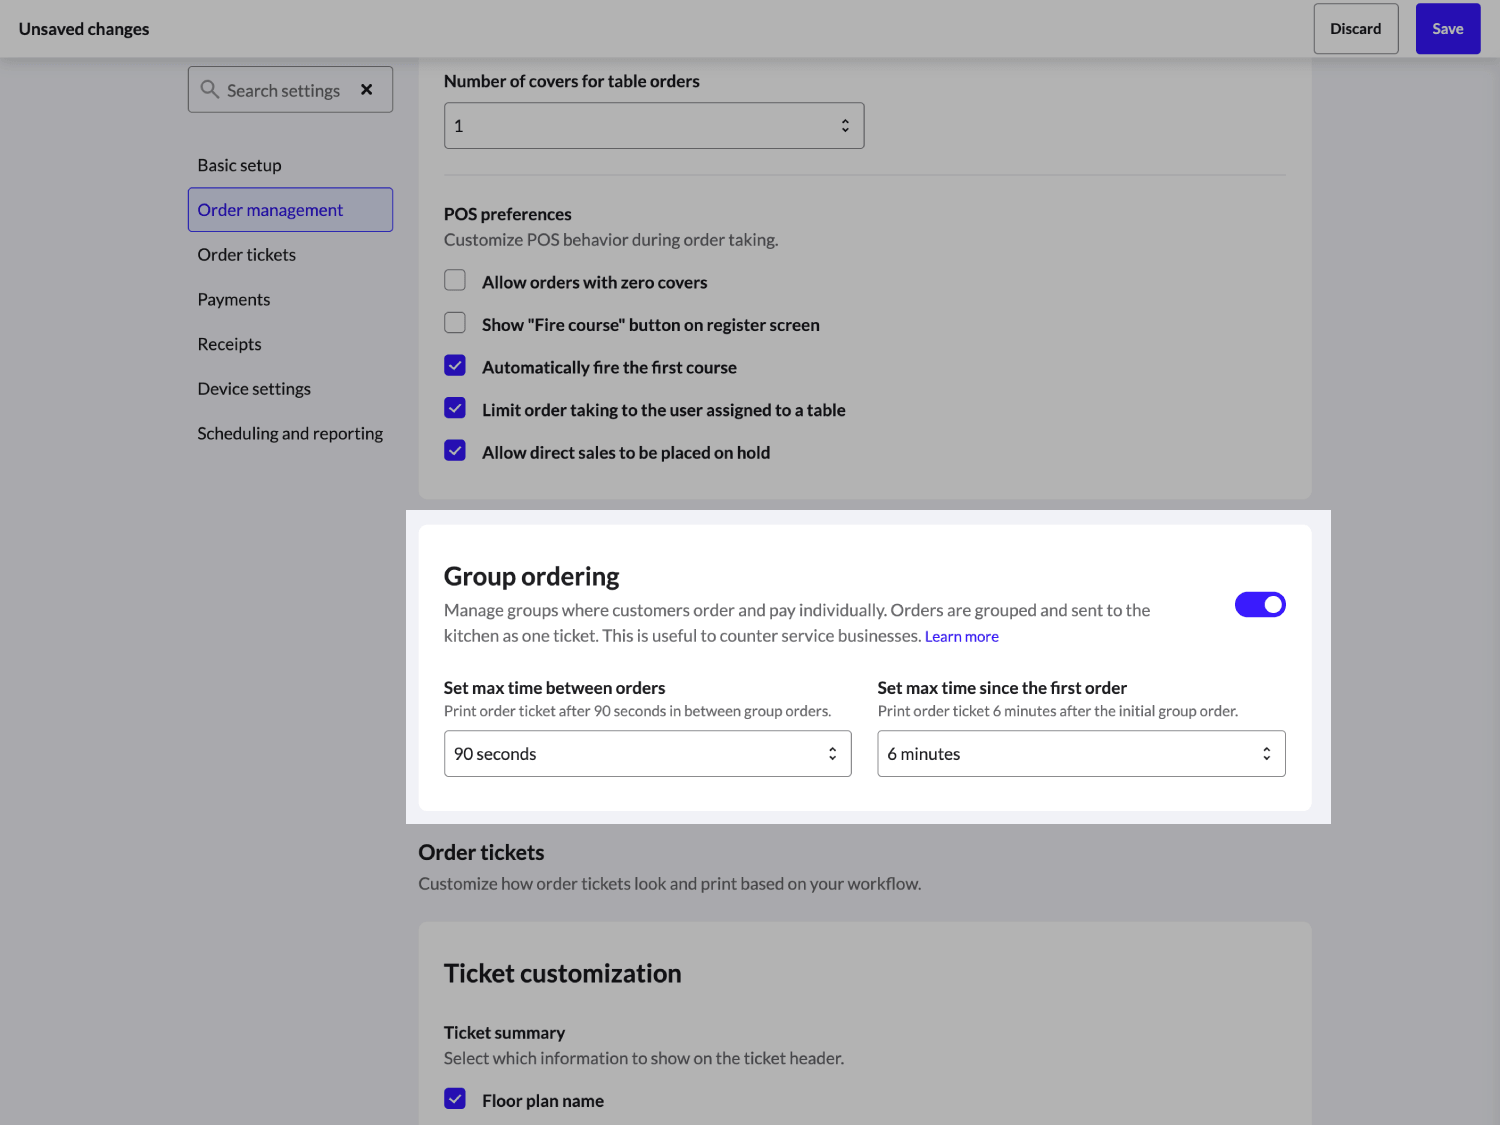Open Receipts settings
The height and width of the screenshot is (1125, 1500).
[x=229, y=344]
